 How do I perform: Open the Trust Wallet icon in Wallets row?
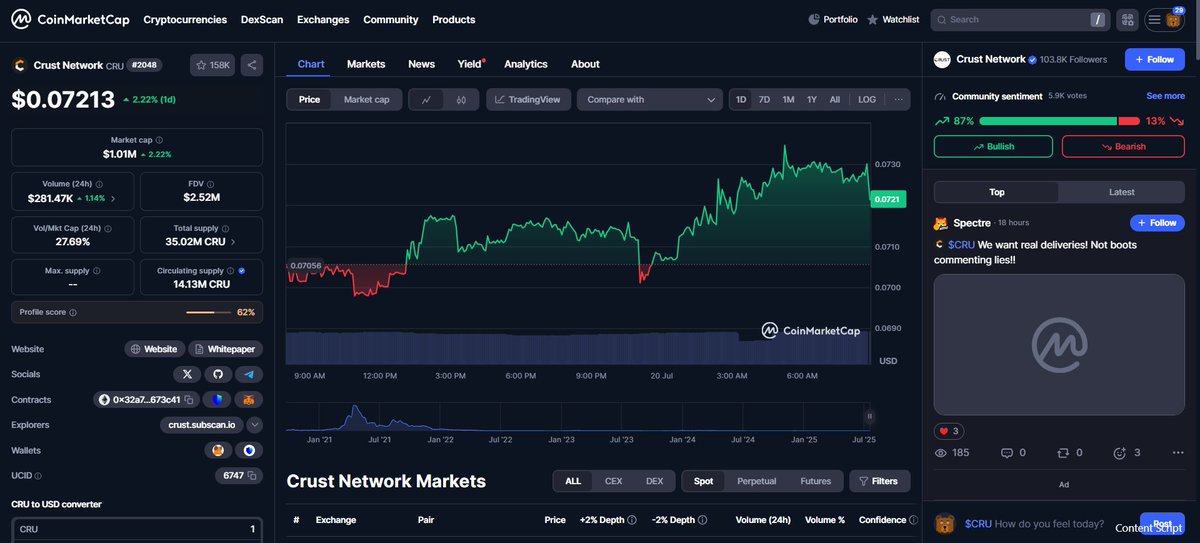coord(249,450)
